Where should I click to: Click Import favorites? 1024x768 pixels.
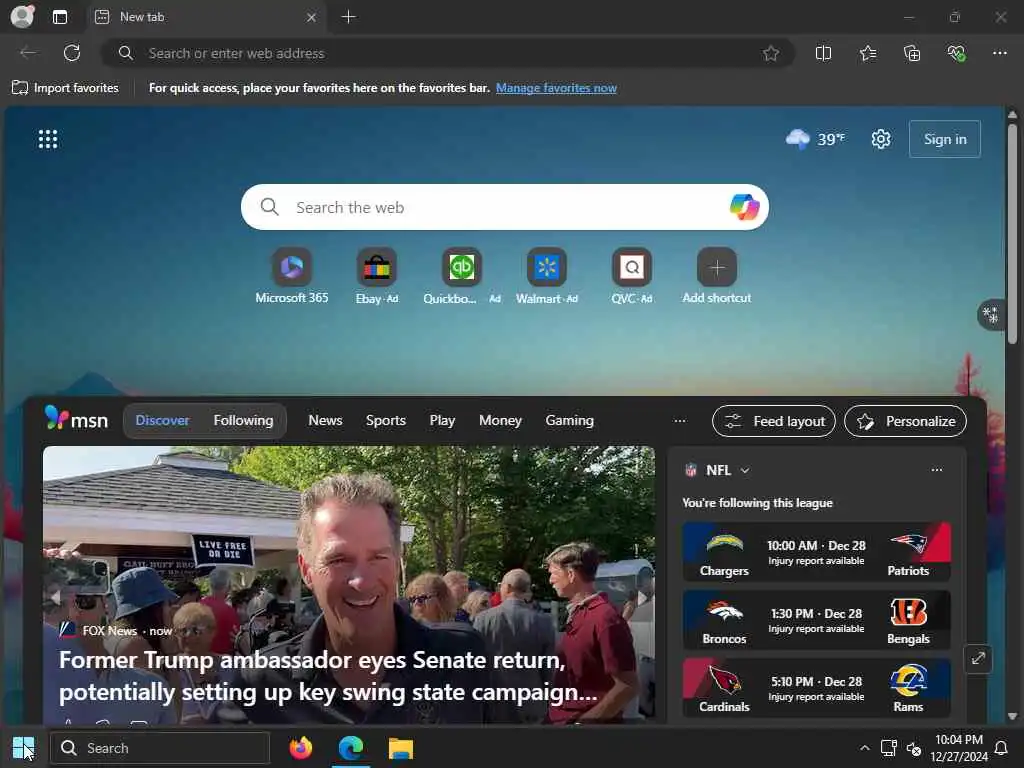pyautogui.click(x=65, y=88)
